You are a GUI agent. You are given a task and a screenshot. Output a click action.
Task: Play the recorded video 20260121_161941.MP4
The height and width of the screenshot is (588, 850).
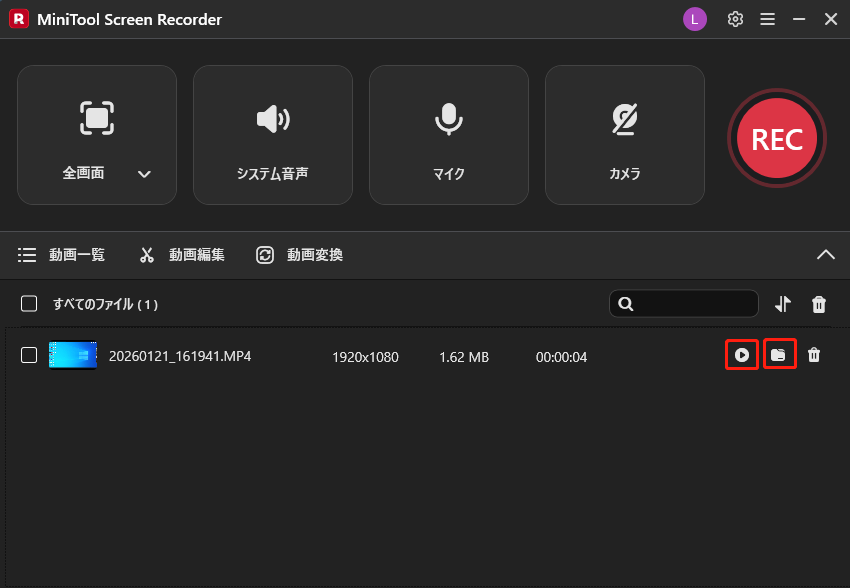tap(741, 354)
